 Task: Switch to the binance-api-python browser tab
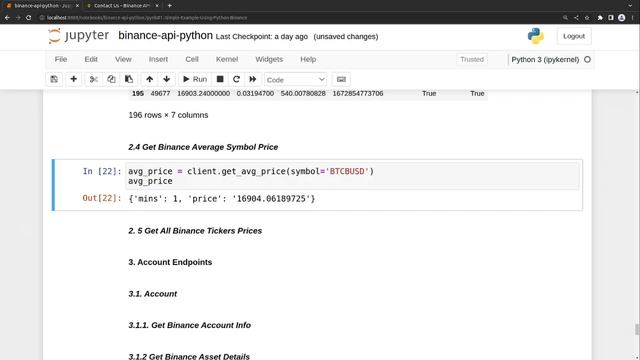point(42,6)
